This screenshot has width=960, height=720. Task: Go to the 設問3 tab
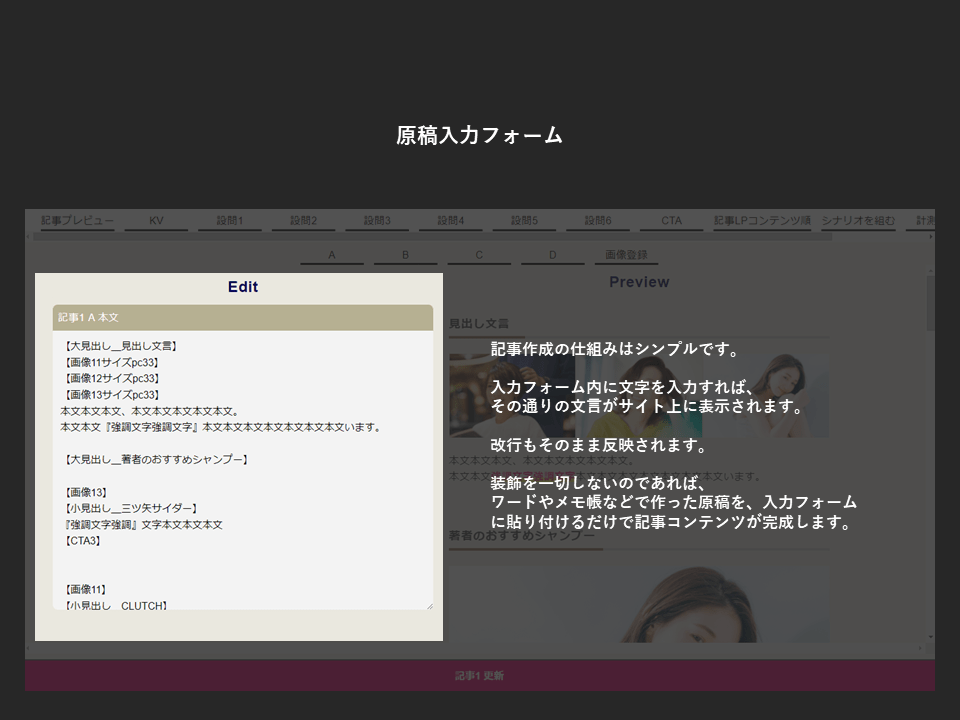(376, 221)
